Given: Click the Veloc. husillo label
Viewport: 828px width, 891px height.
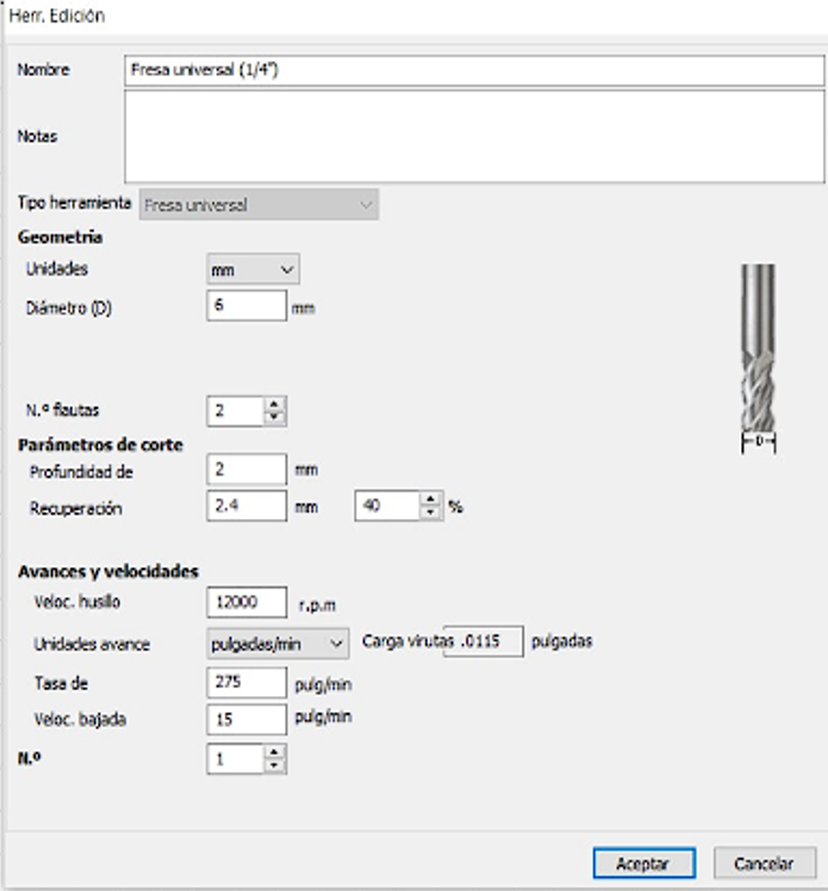Looking at the screenshot, I should (77, 602).
